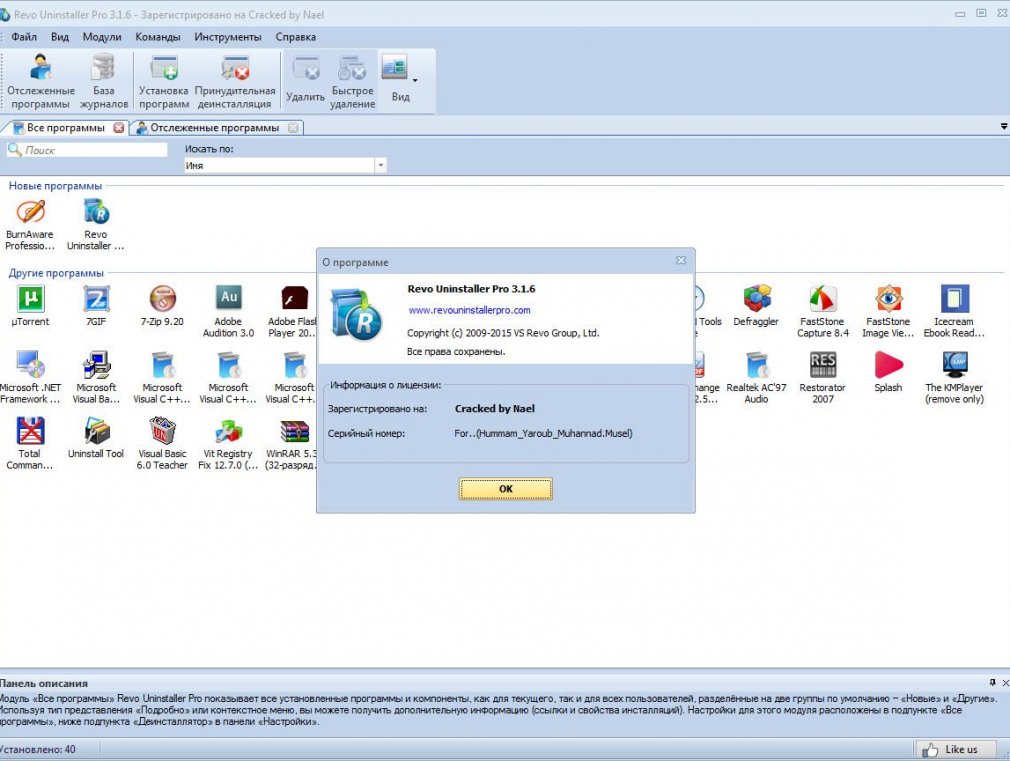Open the Модули menu

click(x=102, y=37)
